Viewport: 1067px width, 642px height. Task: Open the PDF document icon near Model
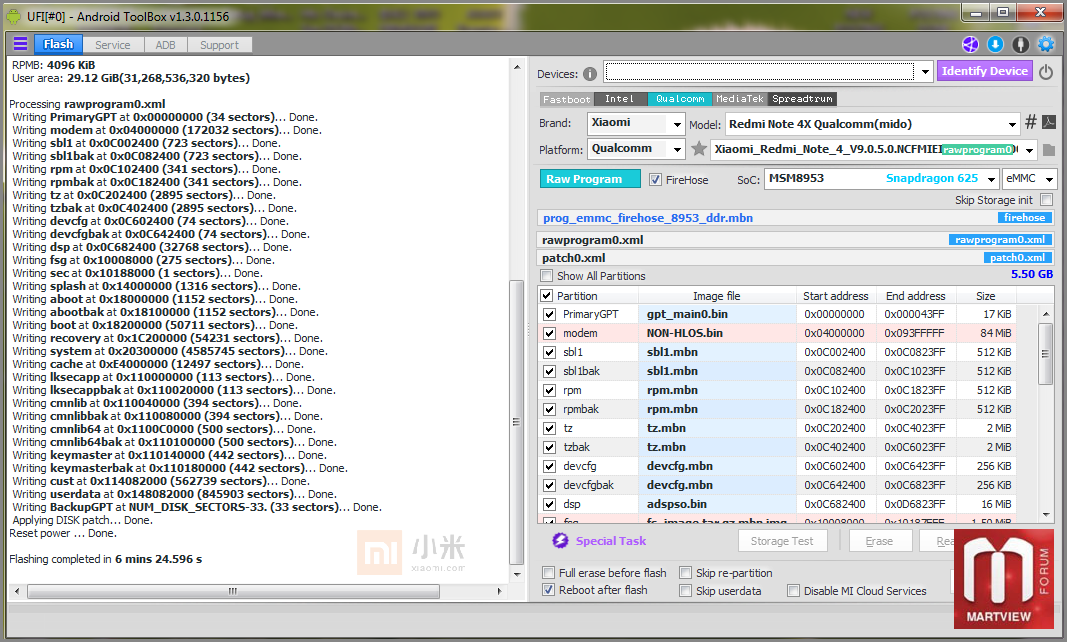coord(1049,122)
